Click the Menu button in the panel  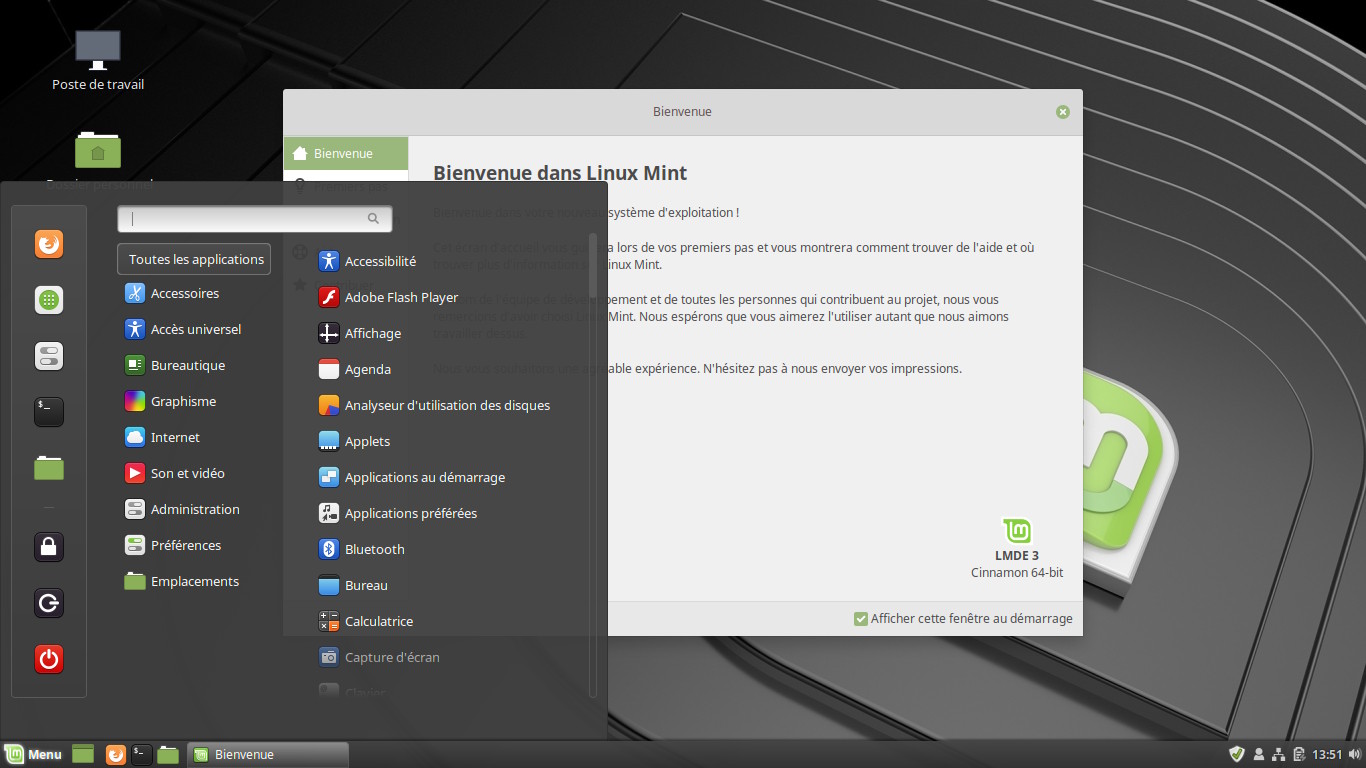coord(34,754)
